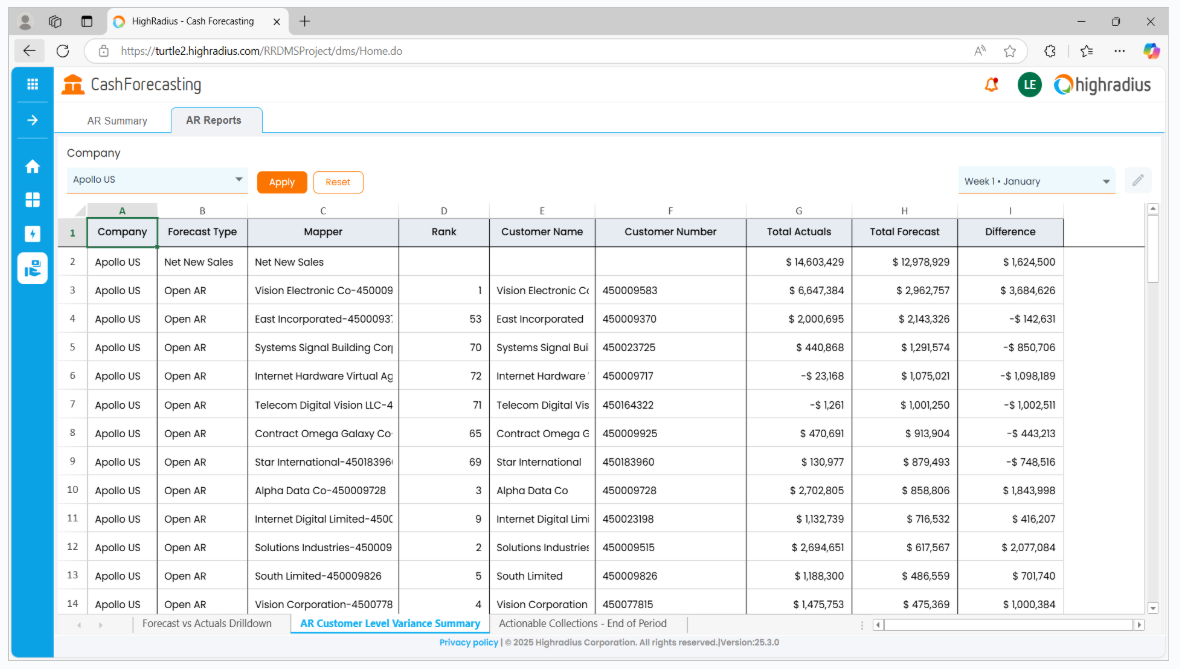
Task: Open the Week 1 • January dropdown
Action: [1036, 181]
